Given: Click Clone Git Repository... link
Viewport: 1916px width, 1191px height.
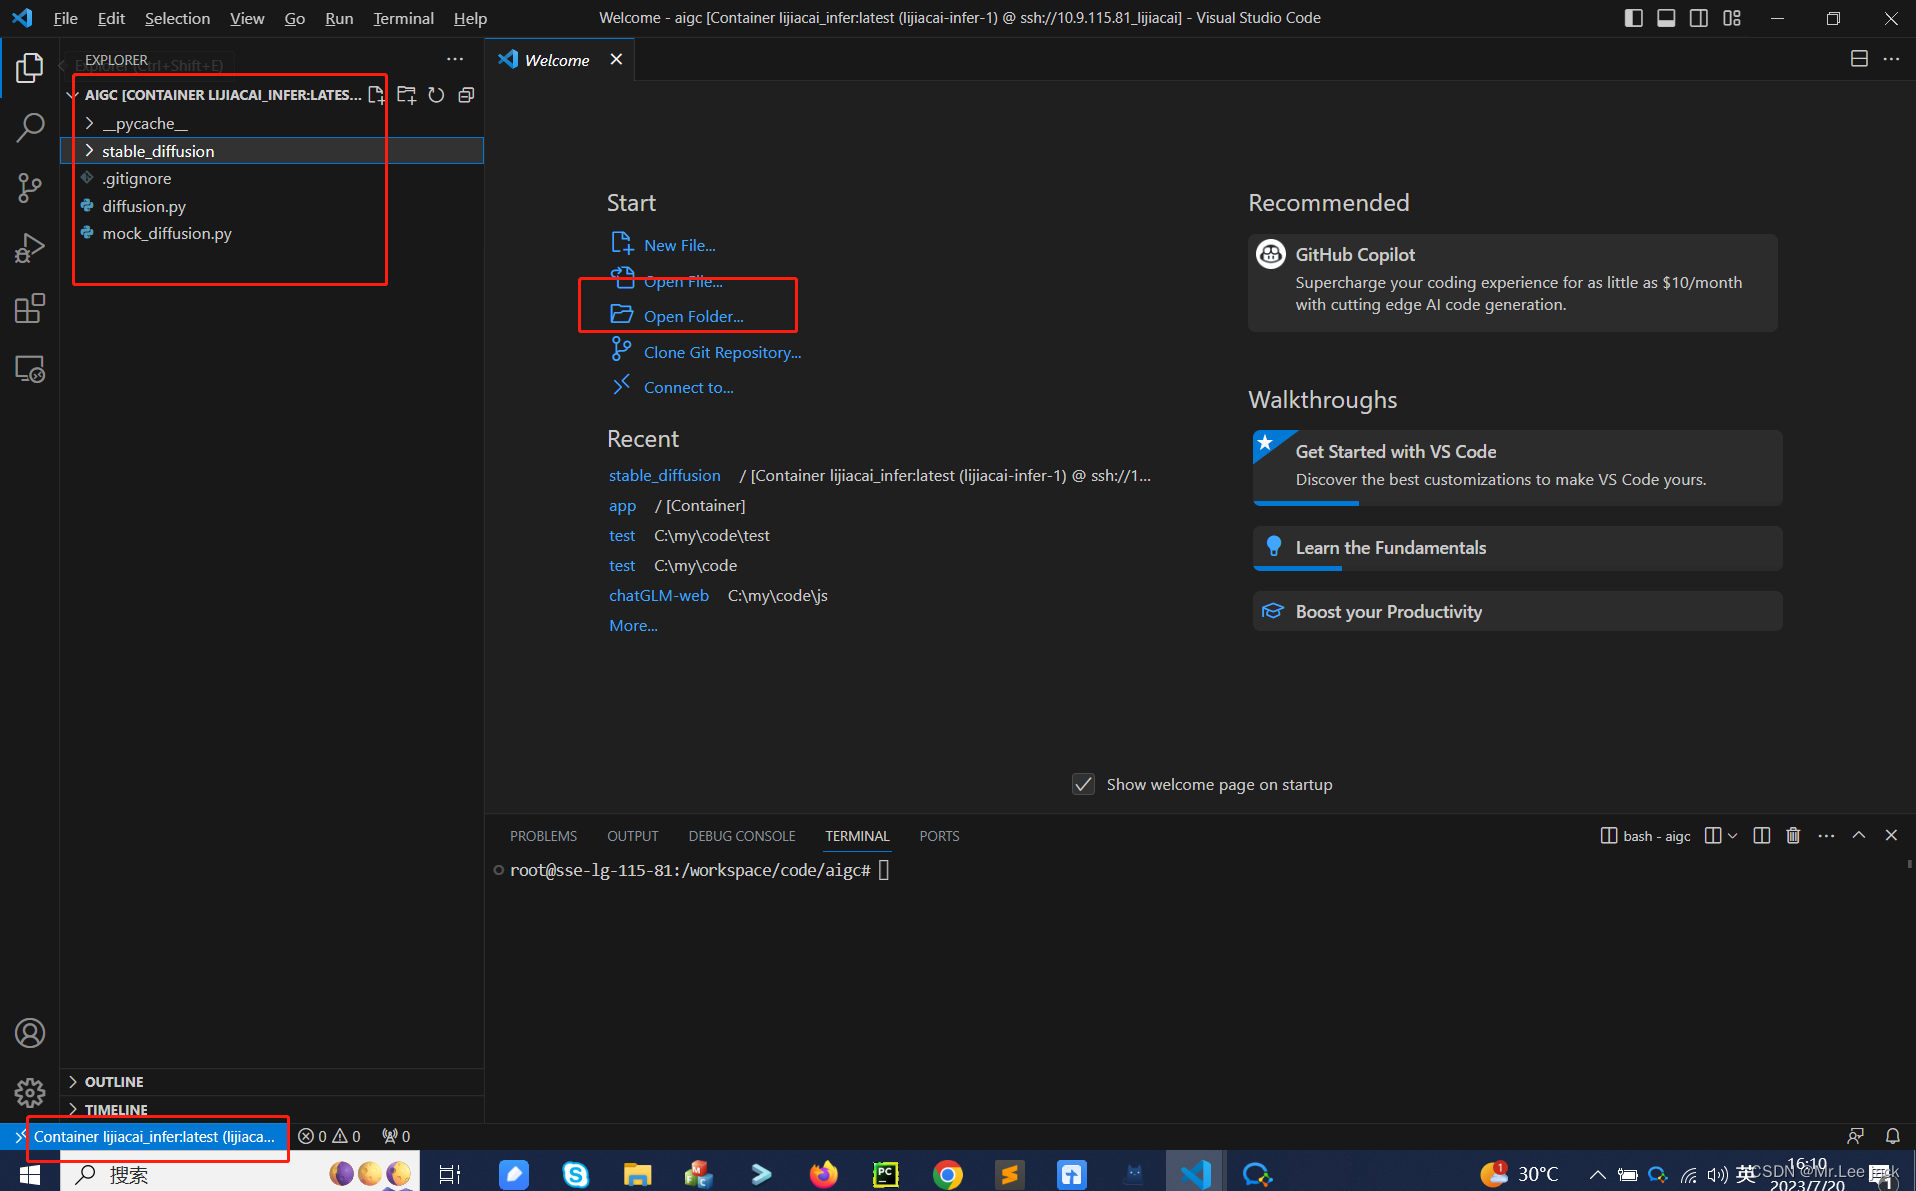Looking at the screenshot, I should [x=722, y=352].
